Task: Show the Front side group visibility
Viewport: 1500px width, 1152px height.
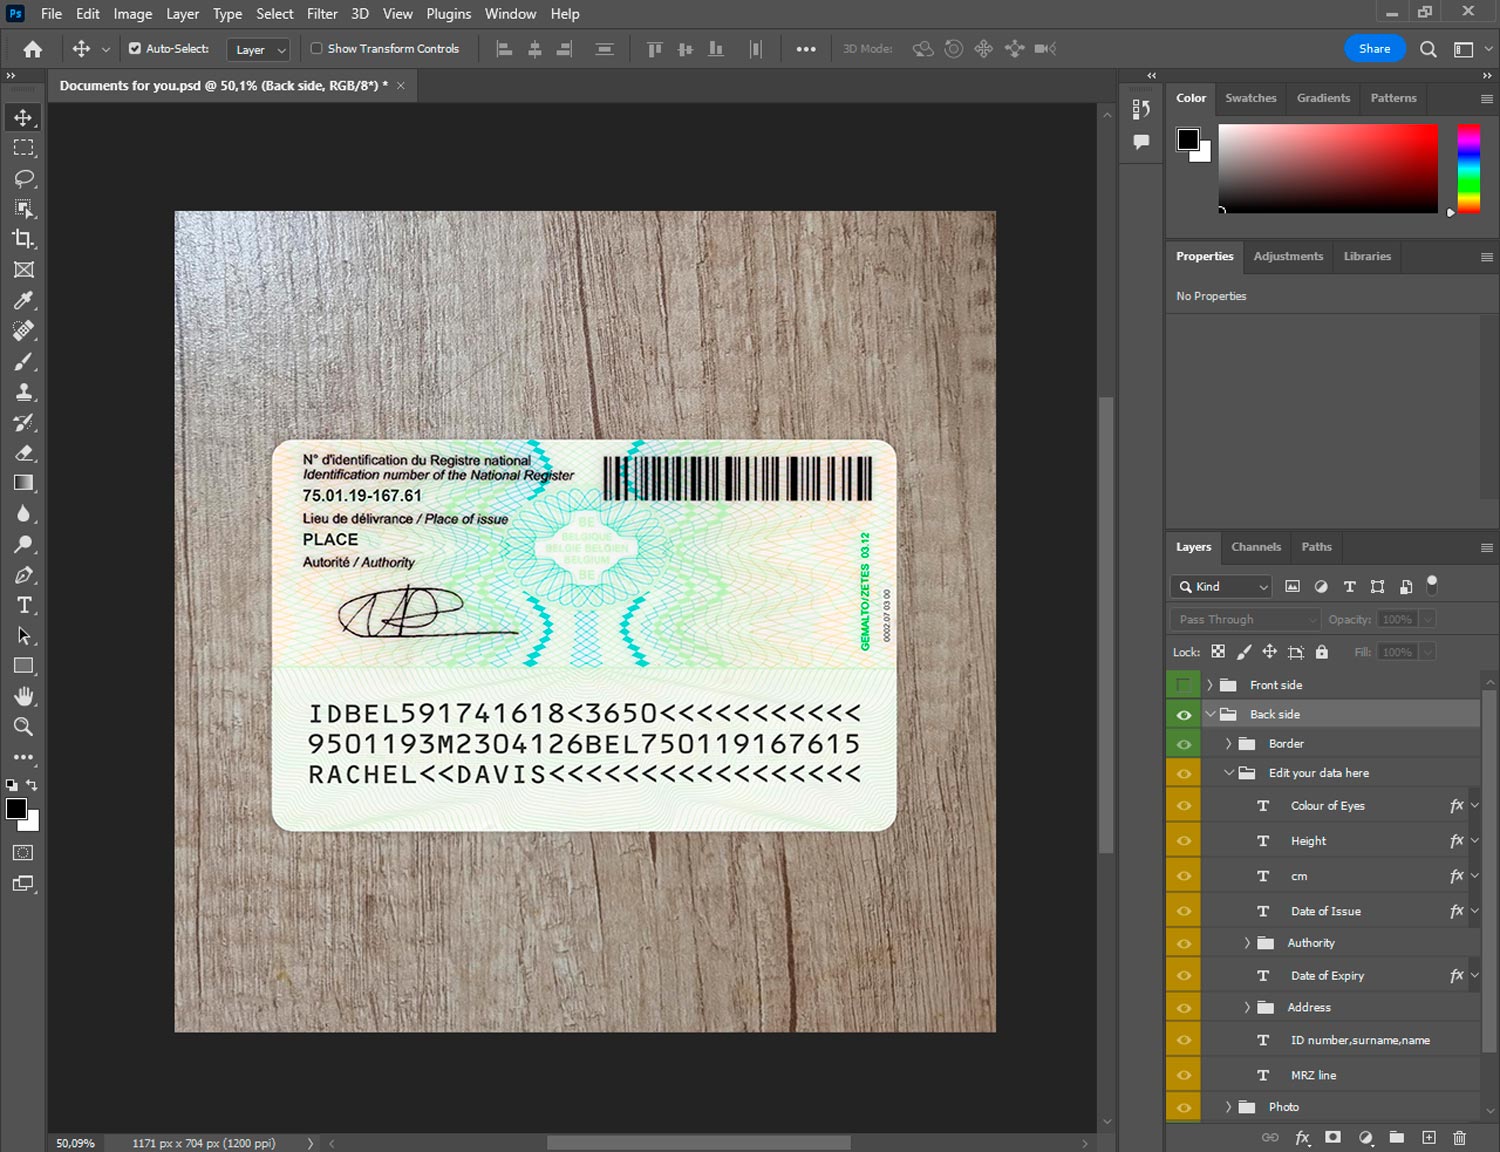Action: pos(1183,685)
